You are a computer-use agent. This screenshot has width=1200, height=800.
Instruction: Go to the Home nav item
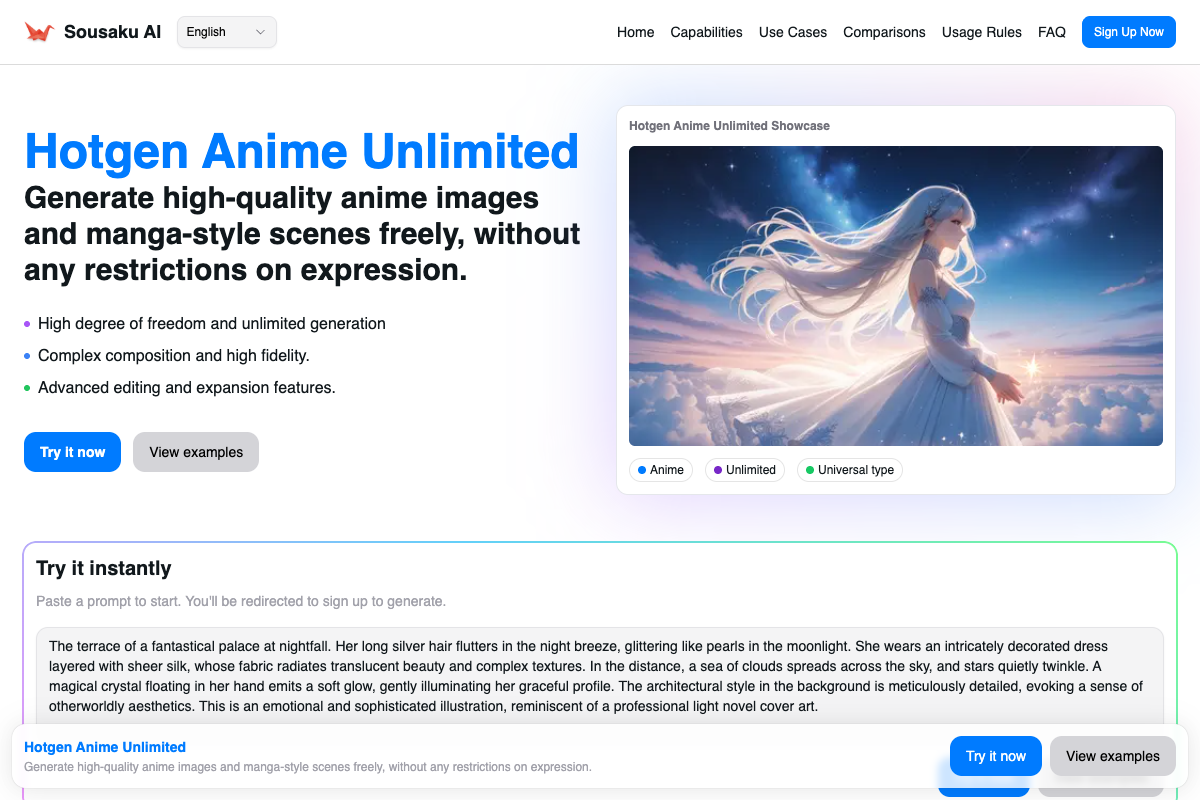coord(635,32)
